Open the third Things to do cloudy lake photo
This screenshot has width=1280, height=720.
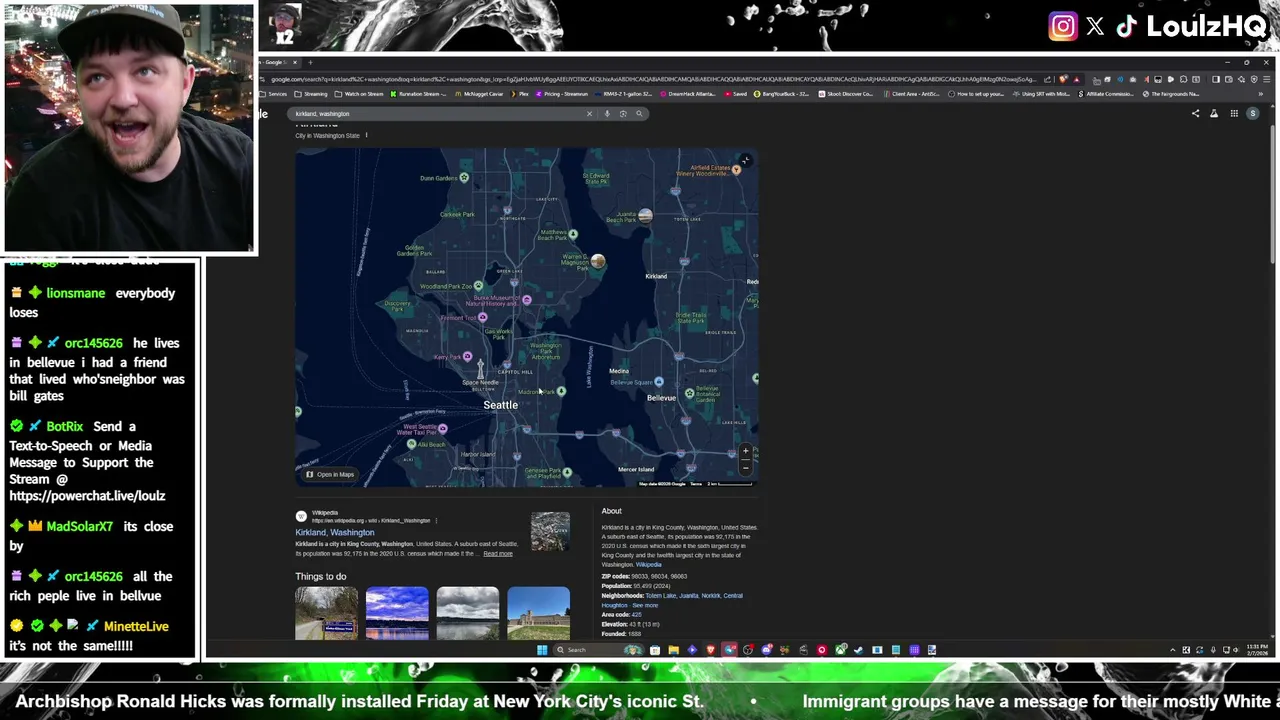click(468, 613)
